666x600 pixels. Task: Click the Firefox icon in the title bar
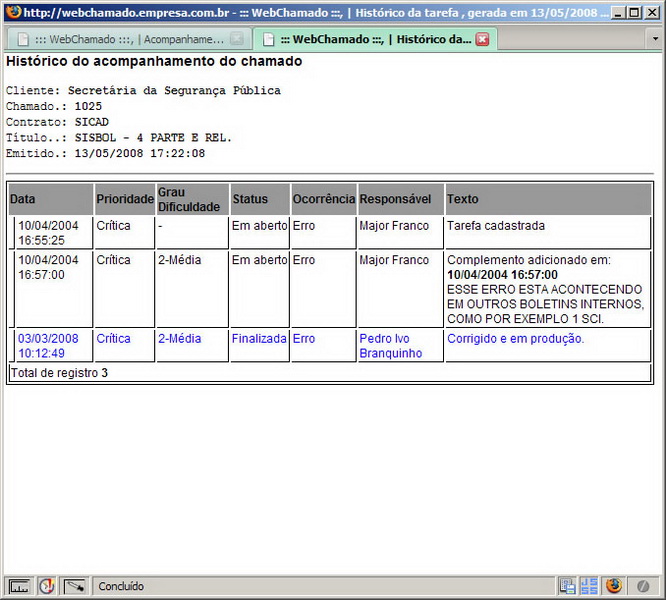tap(11, 13)
